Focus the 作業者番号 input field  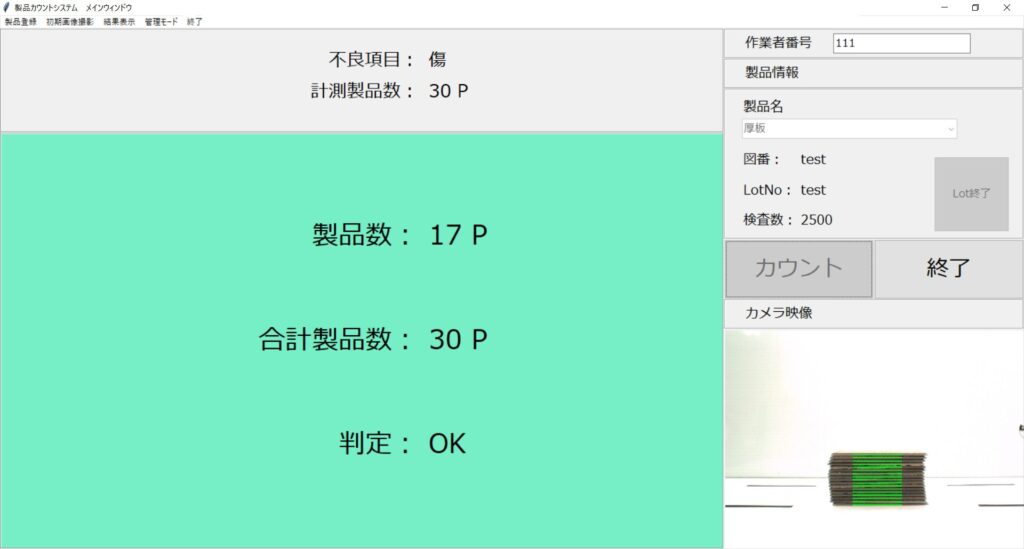click(x=901, y=43)
